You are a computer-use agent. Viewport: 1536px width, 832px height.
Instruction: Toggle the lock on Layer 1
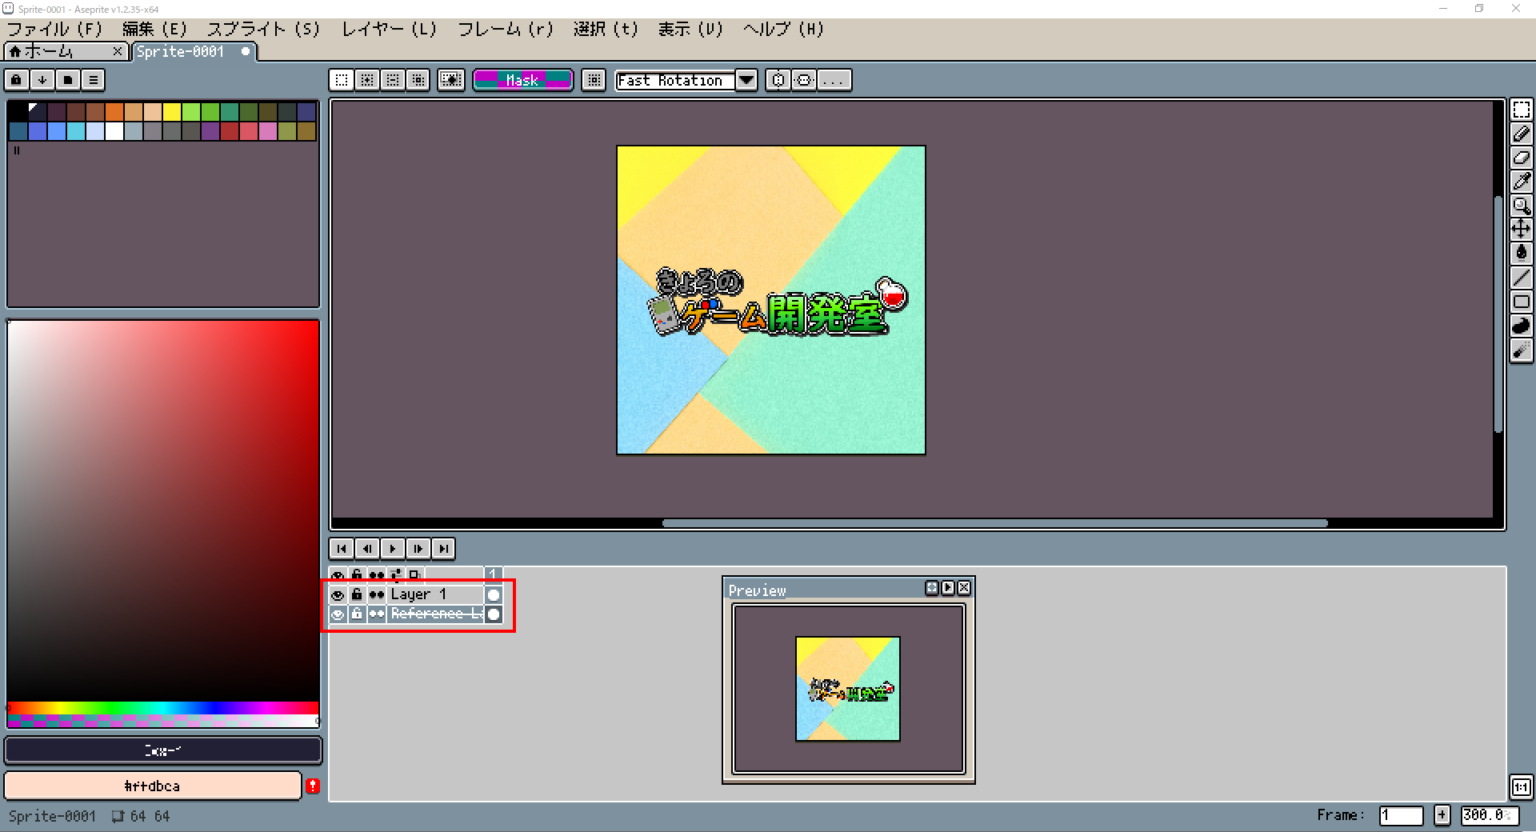[x=357, y=595]
